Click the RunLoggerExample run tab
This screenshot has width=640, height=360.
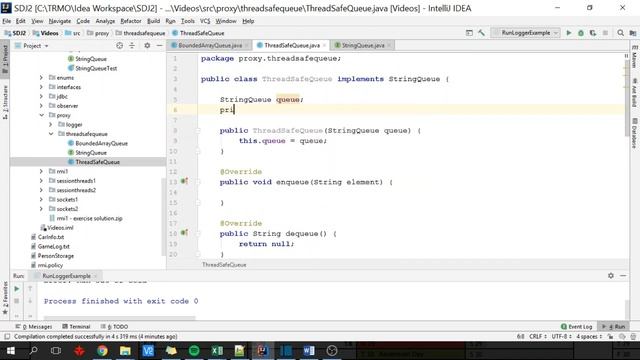point(67,276)
